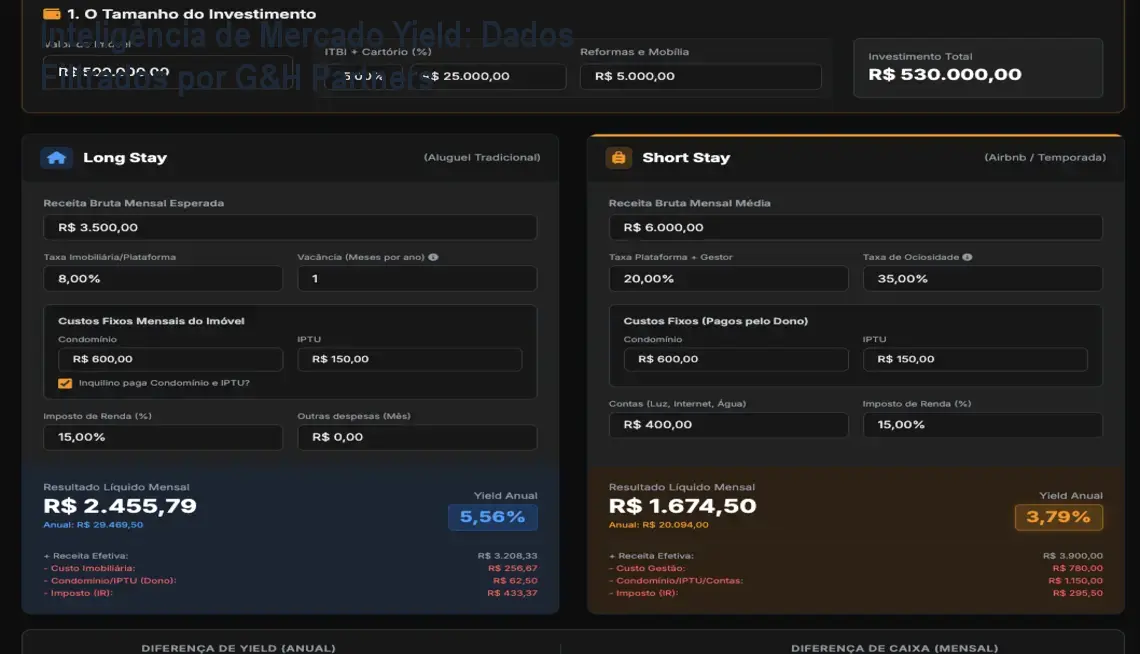Edit the Taxa Plataforma + Gestor field

pos(728,278)
